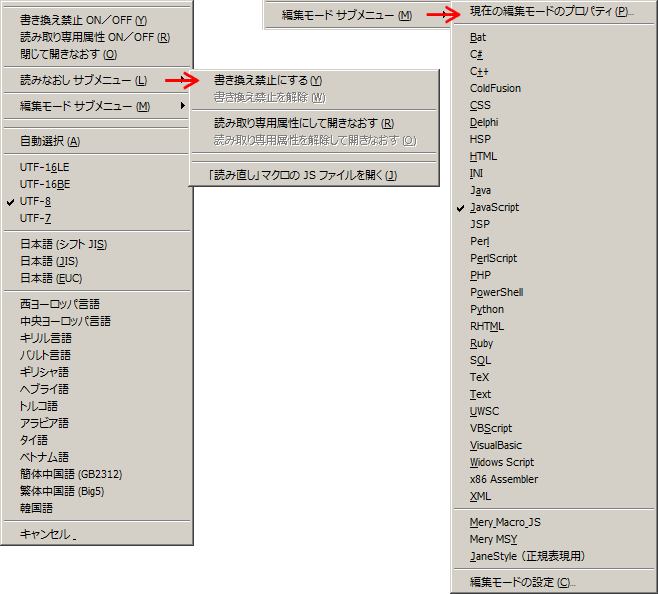Select the checked UTF-8 encoding option
This screenshot has height=594, width=658.
tap(36, 201)
